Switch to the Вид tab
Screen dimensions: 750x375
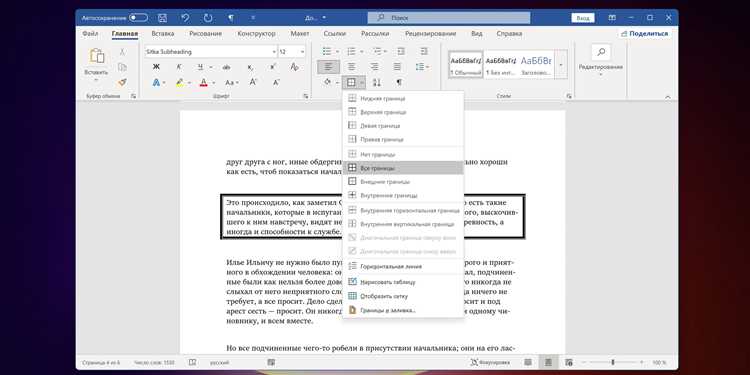click(476, 34)
